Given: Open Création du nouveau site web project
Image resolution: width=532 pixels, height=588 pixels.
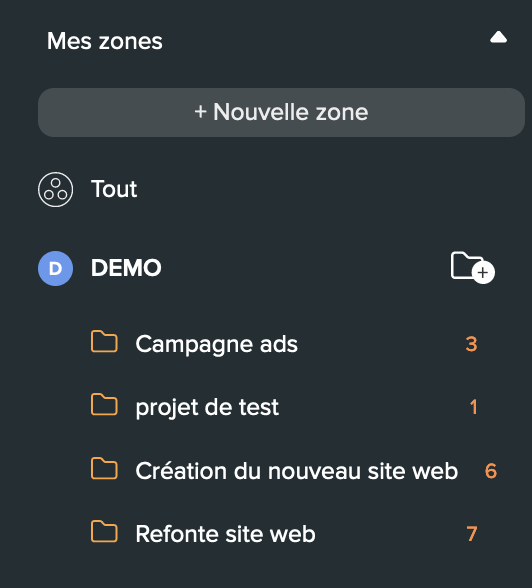Looking at the screenshot, I should point(297,471).
